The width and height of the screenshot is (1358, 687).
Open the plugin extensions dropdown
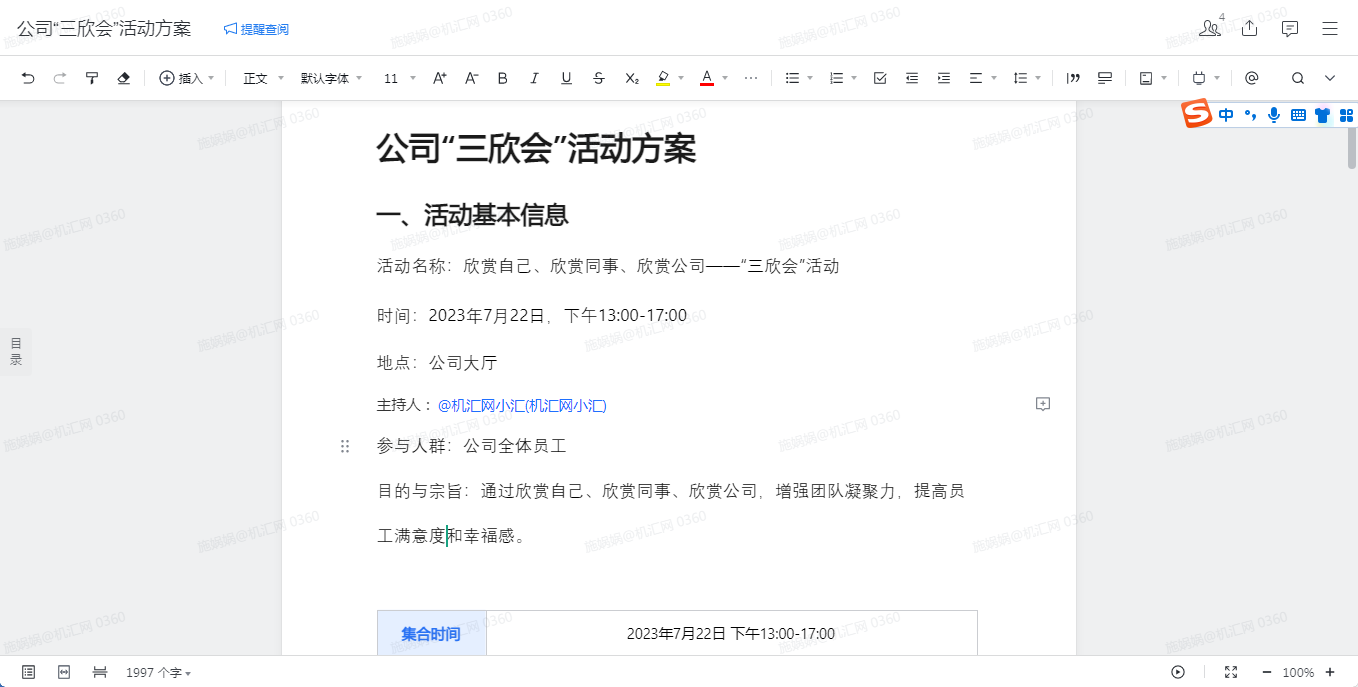coord(1205,78)
